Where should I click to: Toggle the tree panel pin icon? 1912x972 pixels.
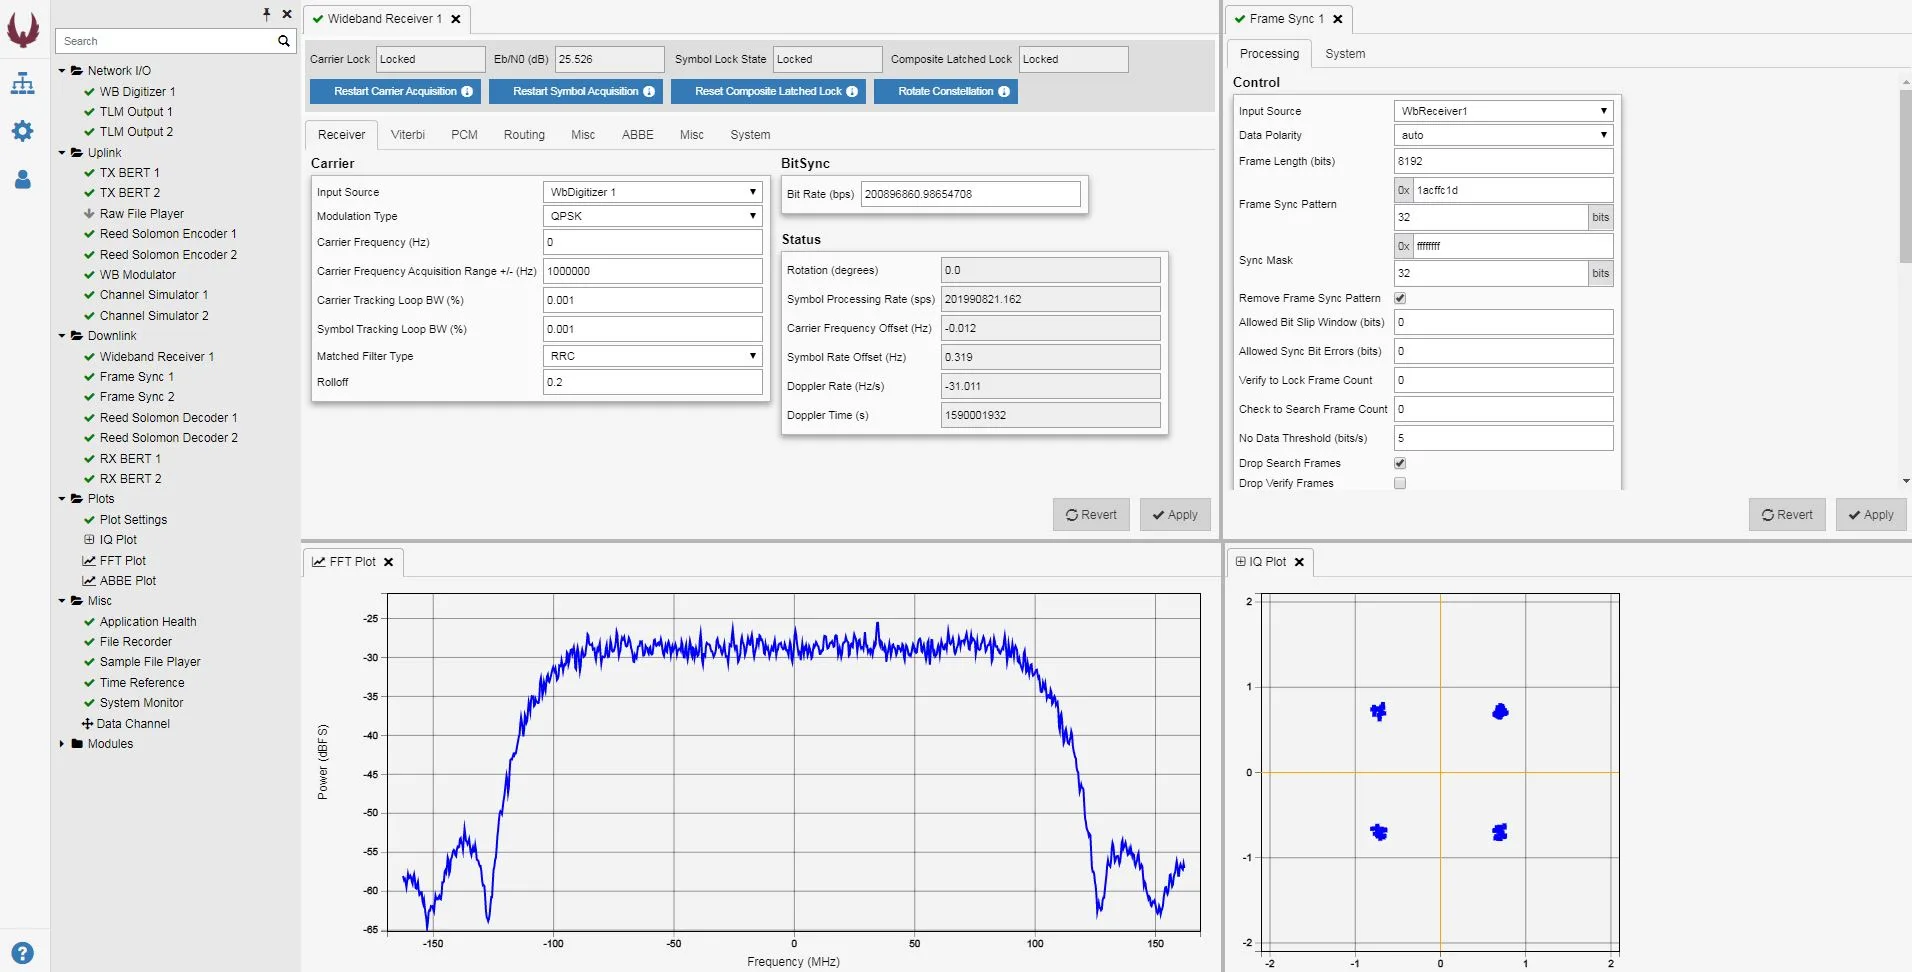click(266, 14)
